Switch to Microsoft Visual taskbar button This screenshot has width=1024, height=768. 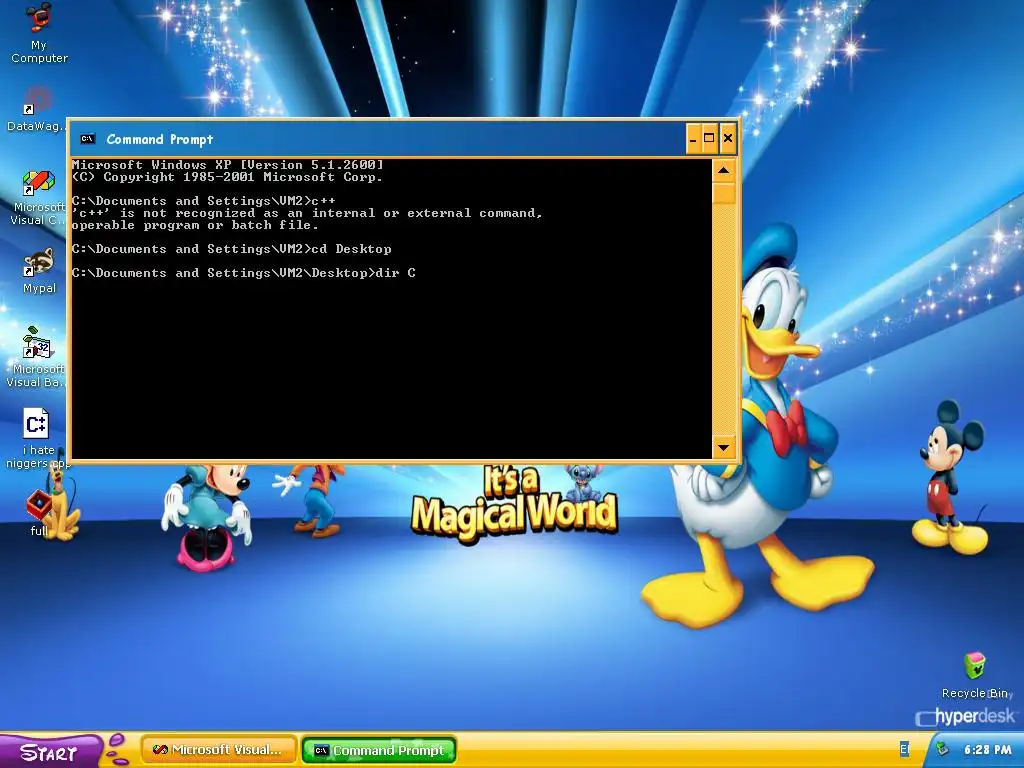pos(219,750)
